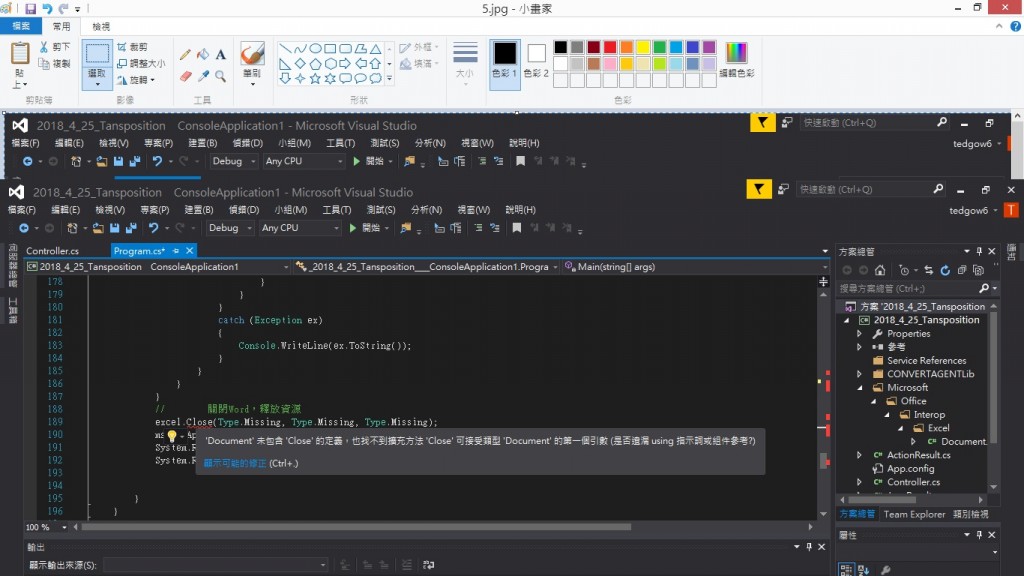1024x576 pixels.
Task: Choose the black palette swatch
Action: click(560, 47)
